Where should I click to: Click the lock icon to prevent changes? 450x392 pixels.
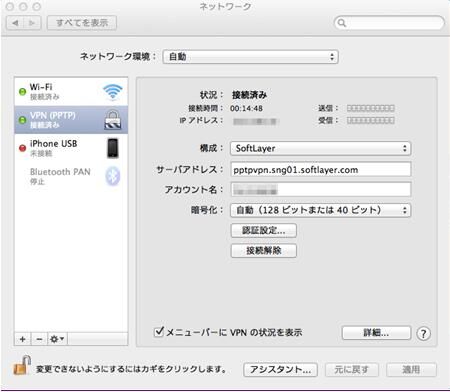[22, 365]
